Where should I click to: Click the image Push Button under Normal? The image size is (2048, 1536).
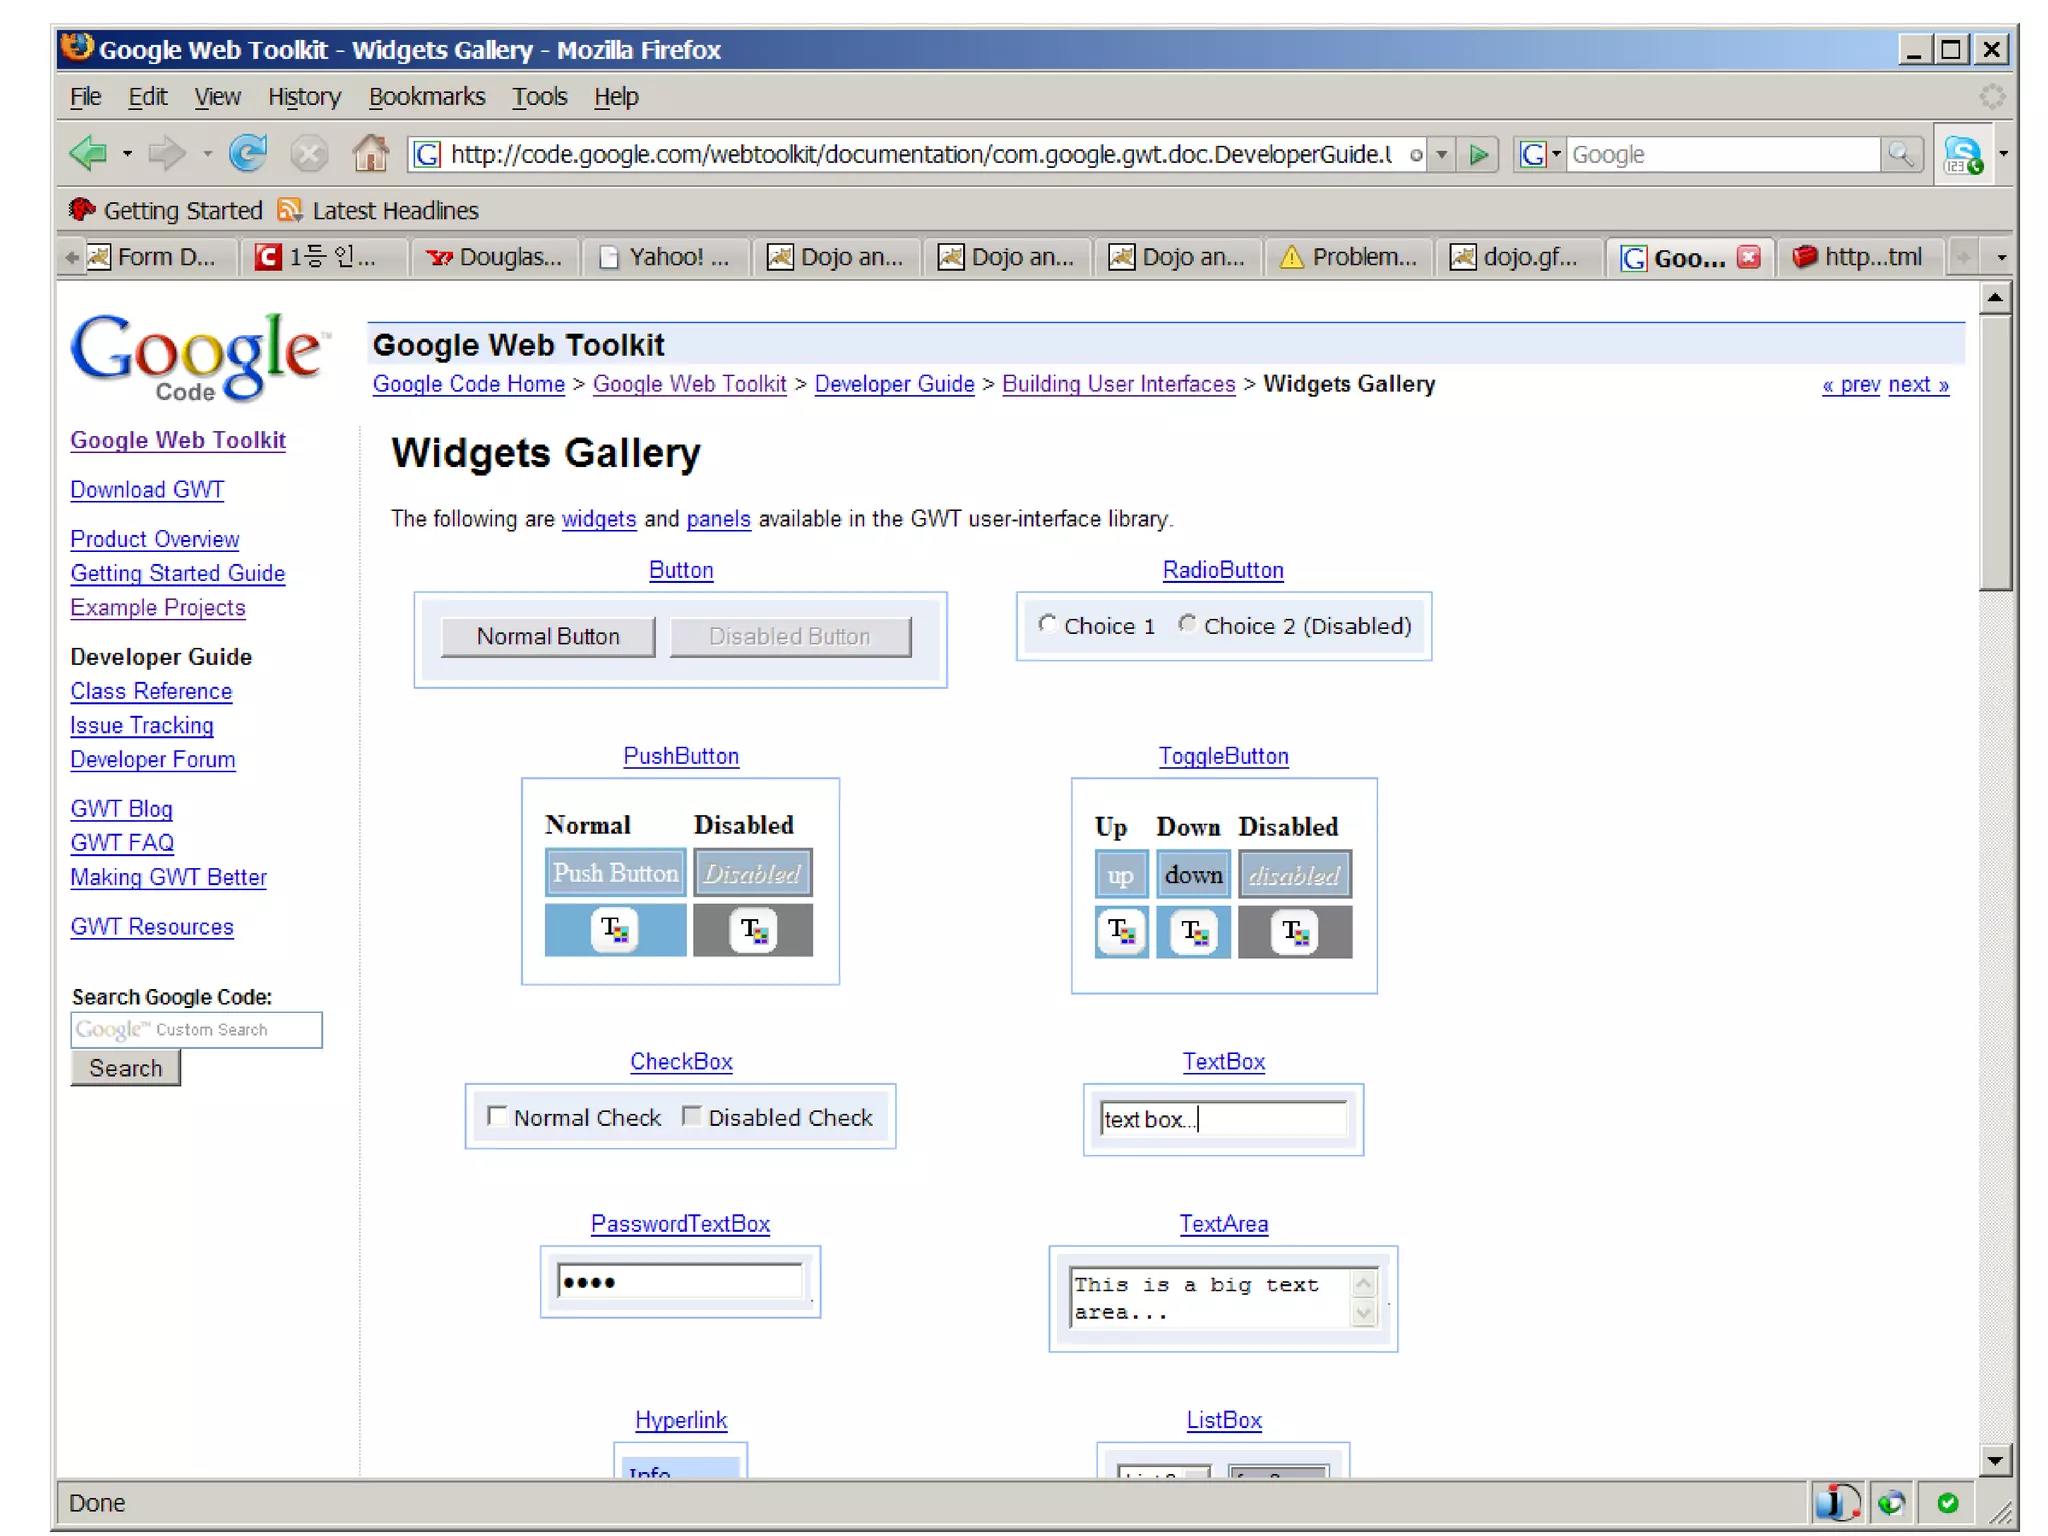coord(615,930)
